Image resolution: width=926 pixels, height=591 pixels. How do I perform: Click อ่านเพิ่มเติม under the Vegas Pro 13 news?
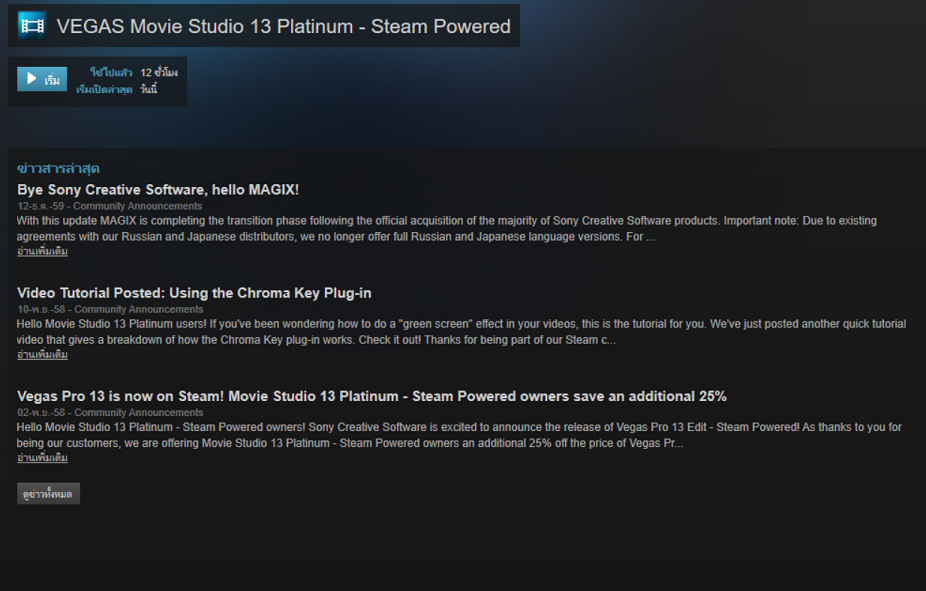[42, 457]
